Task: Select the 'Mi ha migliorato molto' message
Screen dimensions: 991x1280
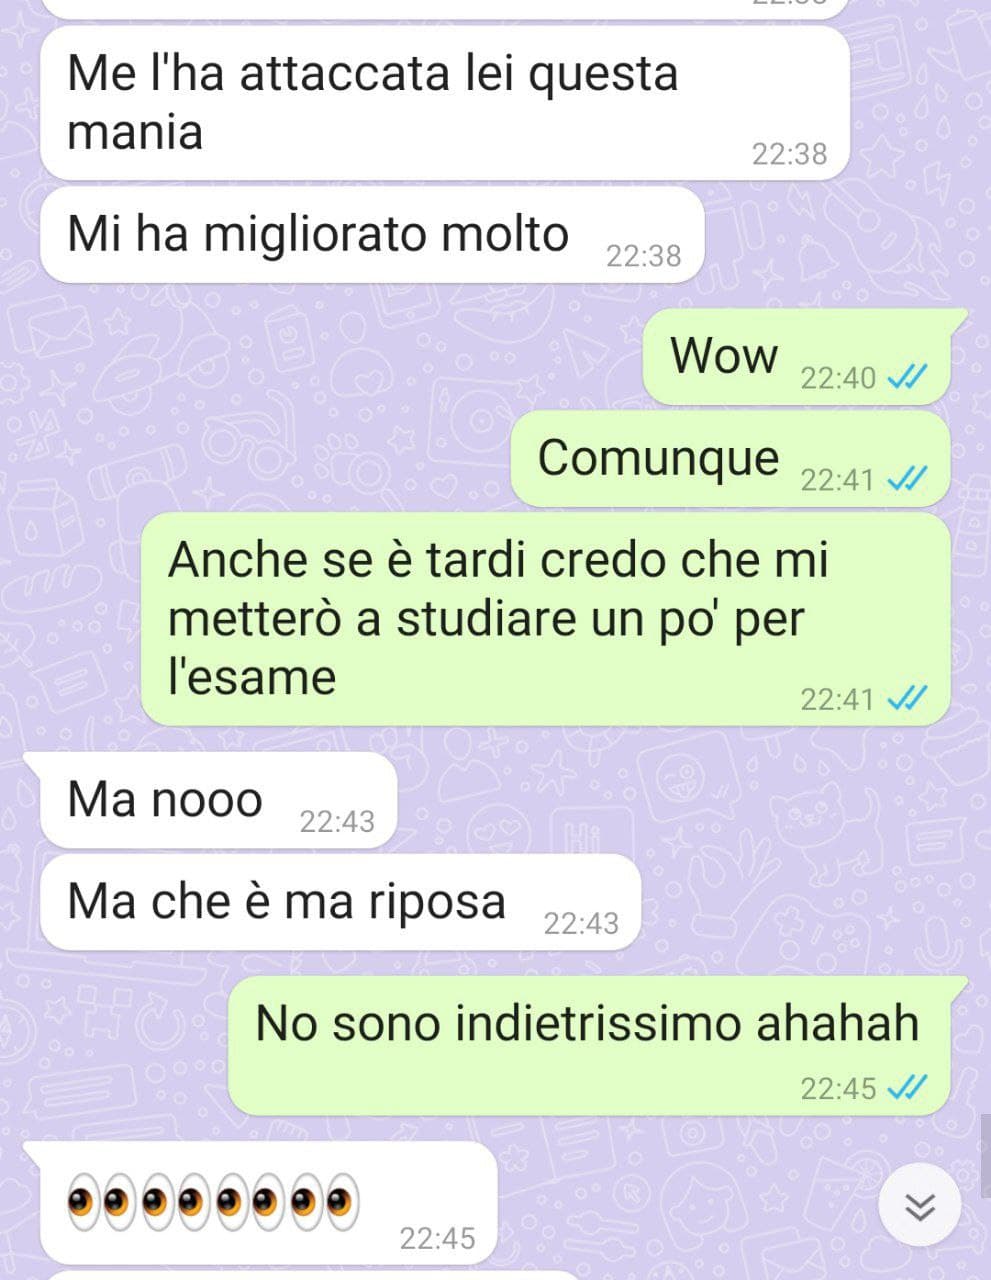Action: coord(372,235)
